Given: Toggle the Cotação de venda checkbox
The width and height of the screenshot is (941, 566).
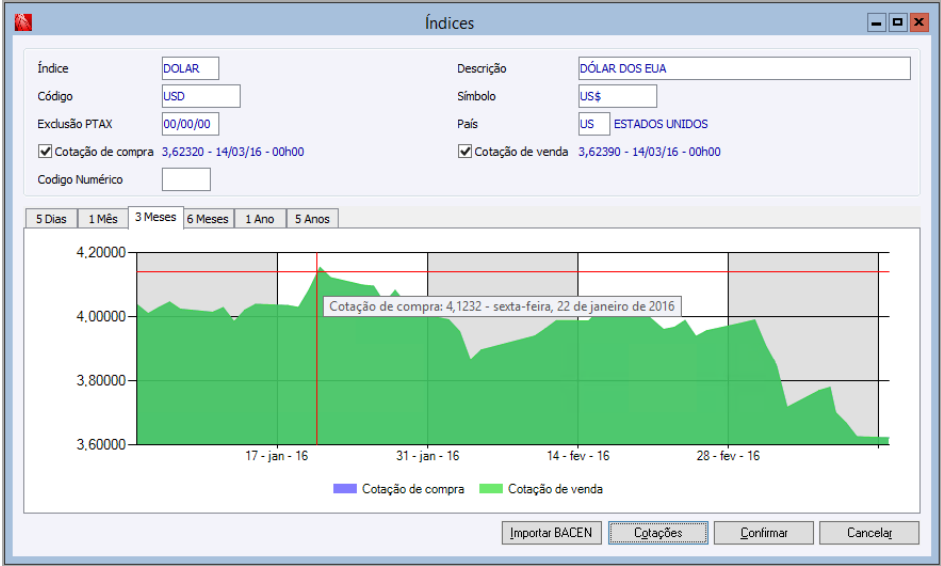Looking at the screenshot, I should [x=464, y=151].
